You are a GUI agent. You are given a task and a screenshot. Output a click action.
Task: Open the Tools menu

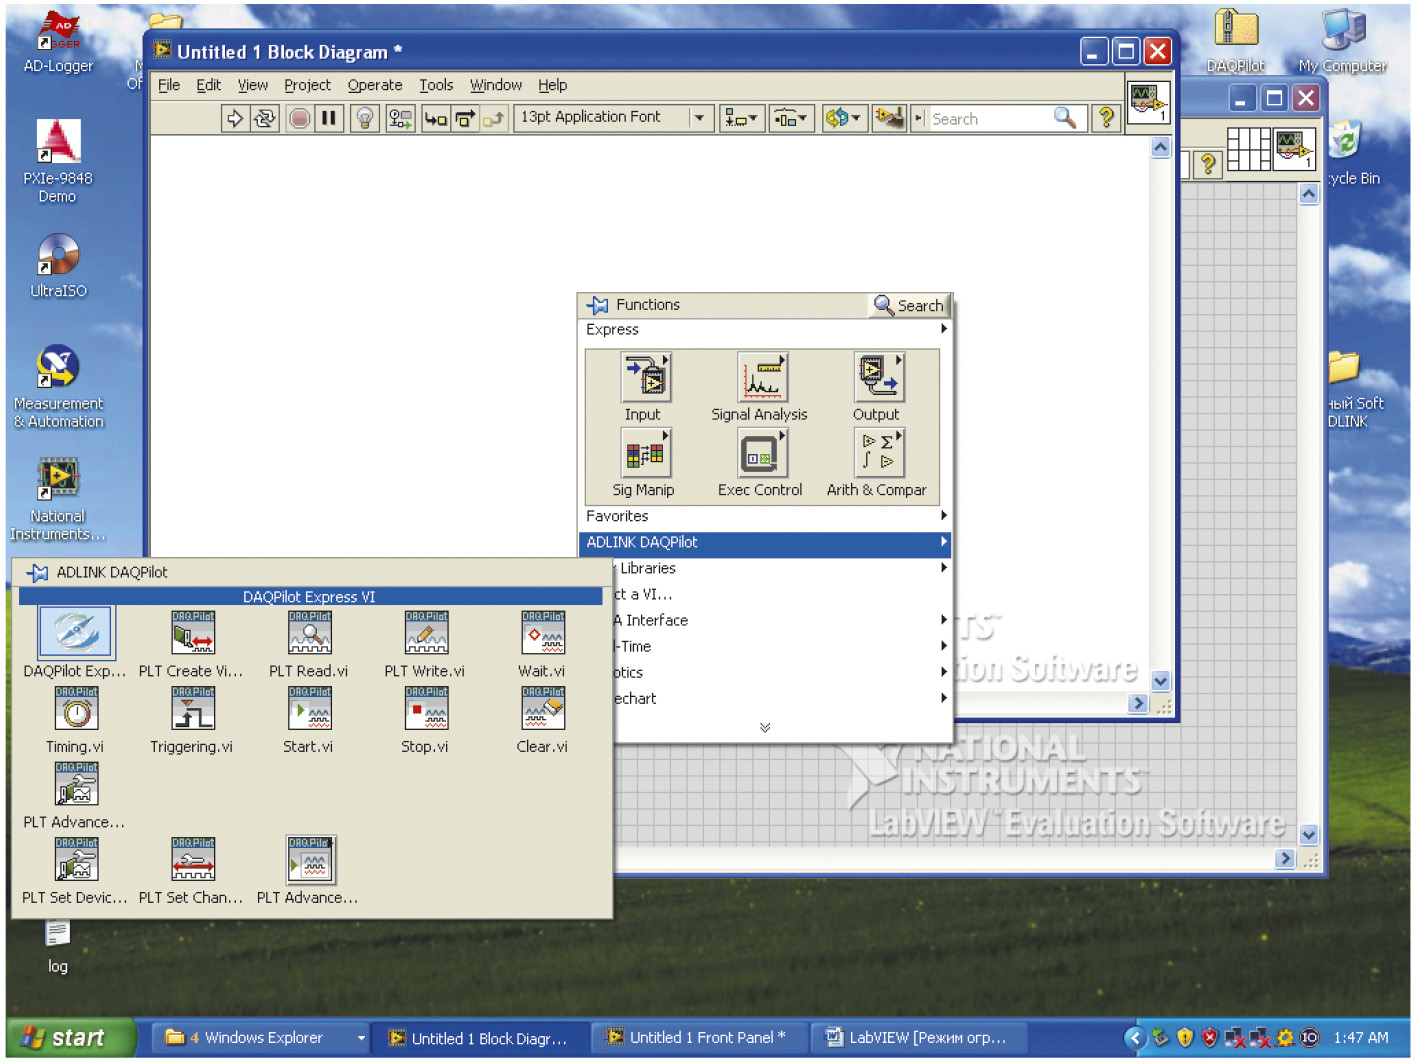436,86
